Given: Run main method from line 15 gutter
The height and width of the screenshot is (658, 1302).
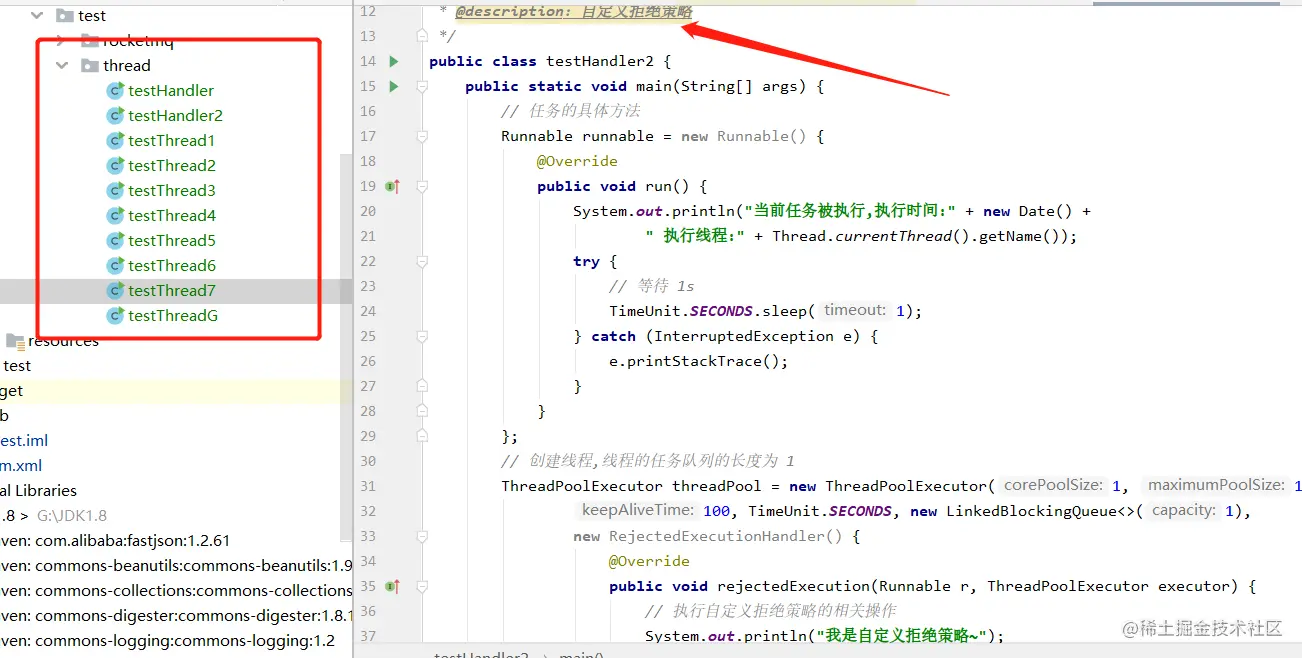Looking at the screenshot, I should click(x=394, y=86).
